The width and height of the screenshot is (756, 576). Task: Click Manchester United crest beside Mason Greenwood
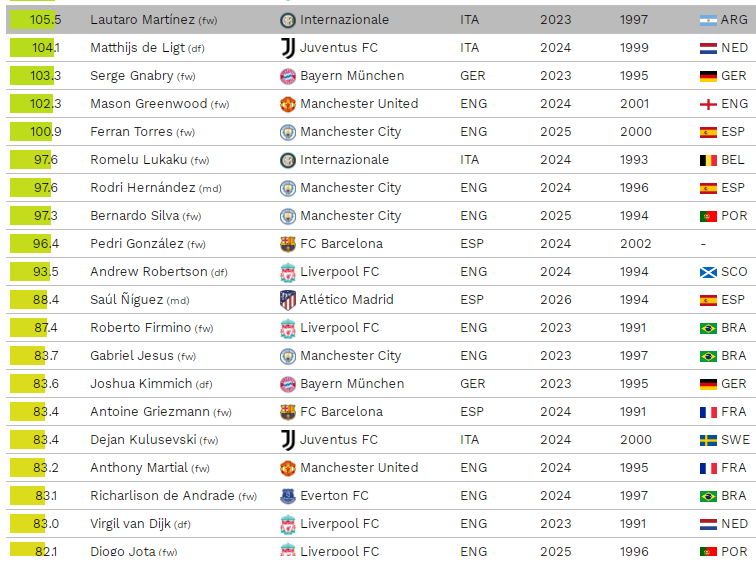tap(288, 104)
